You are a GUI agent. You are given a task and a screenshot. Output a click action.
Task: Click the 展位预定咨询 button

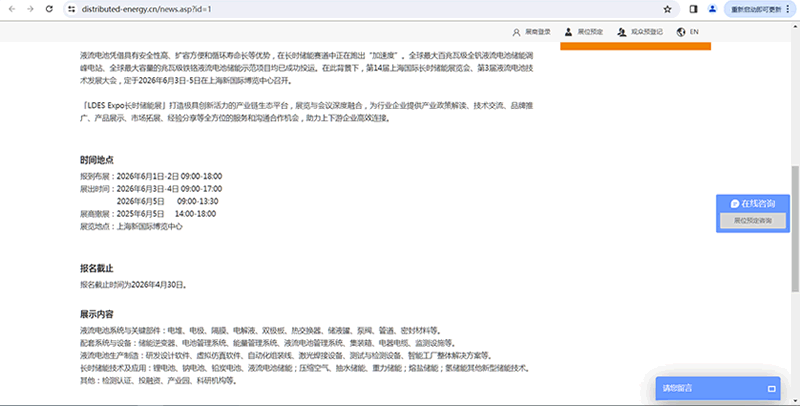(x=753, y=219)
